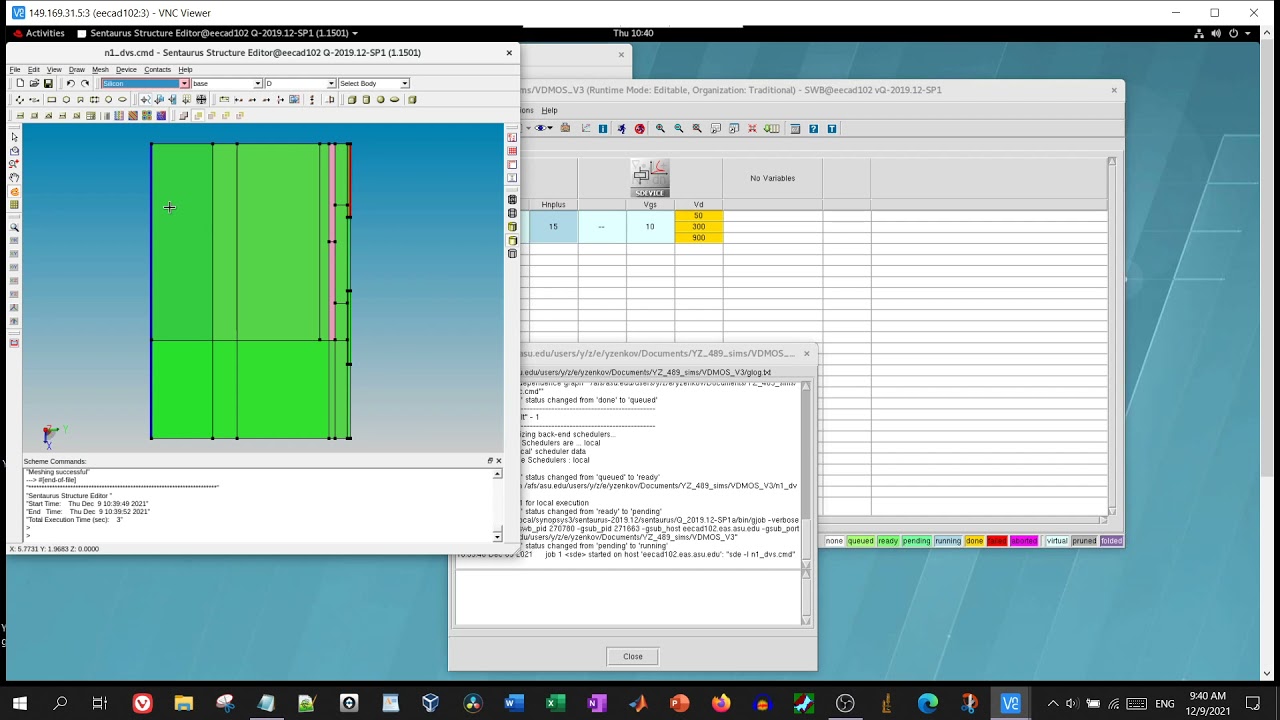The width and height of the screenshot is (1280, 720).
Task: Click the Open file folder icon
Action: click(34, 83)
